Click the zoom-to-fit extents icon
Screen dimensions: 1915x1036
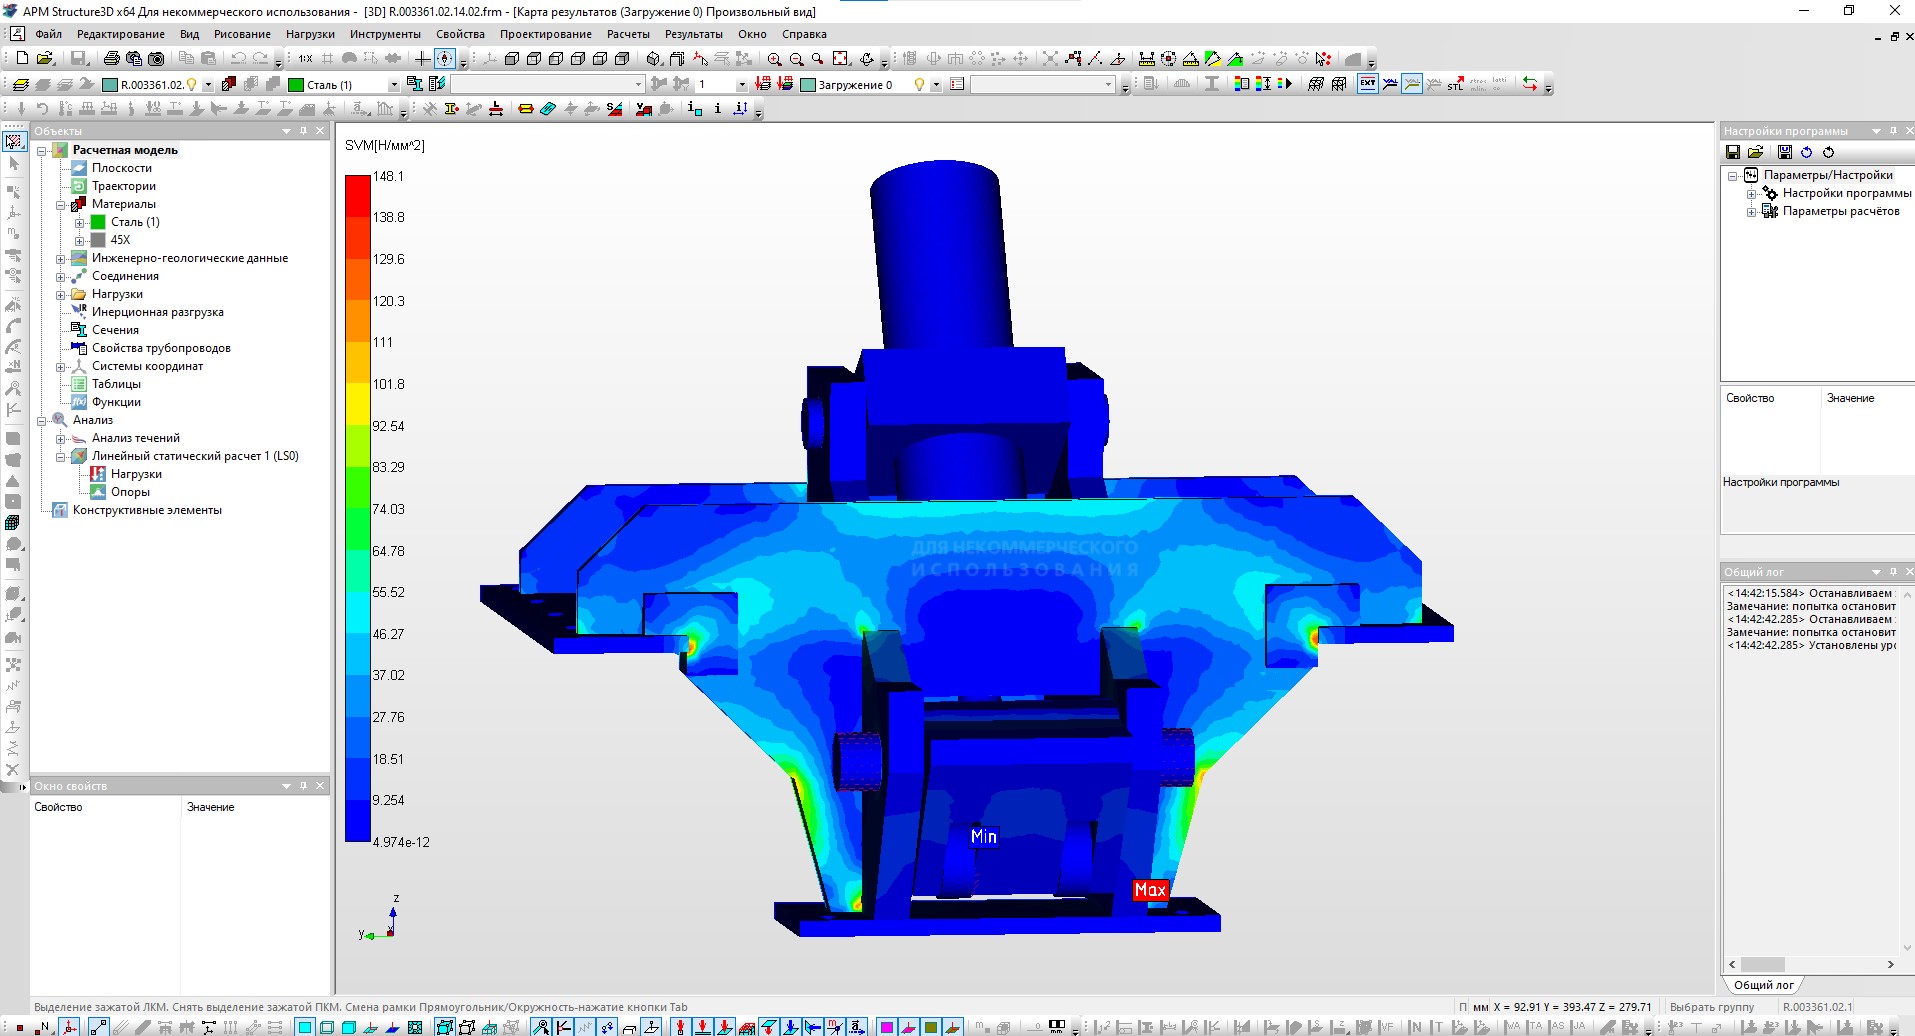click(841, 59)
